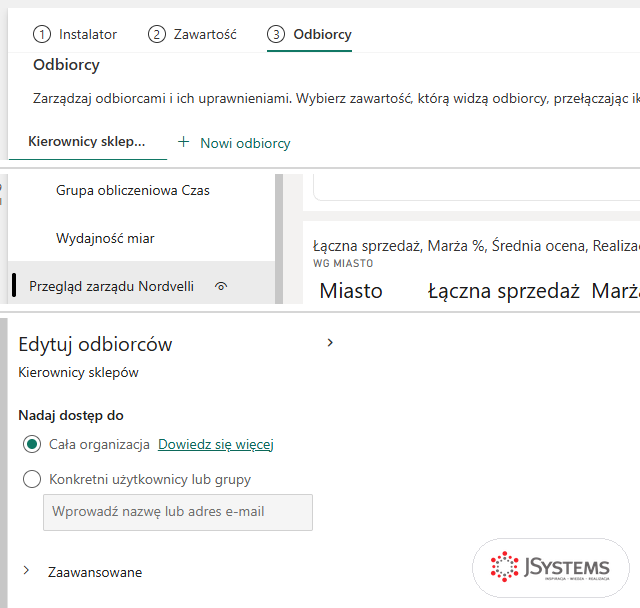The image size is (640, 608).
Task: Collapse the Edytuj odbiorców pane chevron
Action: [330, 343]
